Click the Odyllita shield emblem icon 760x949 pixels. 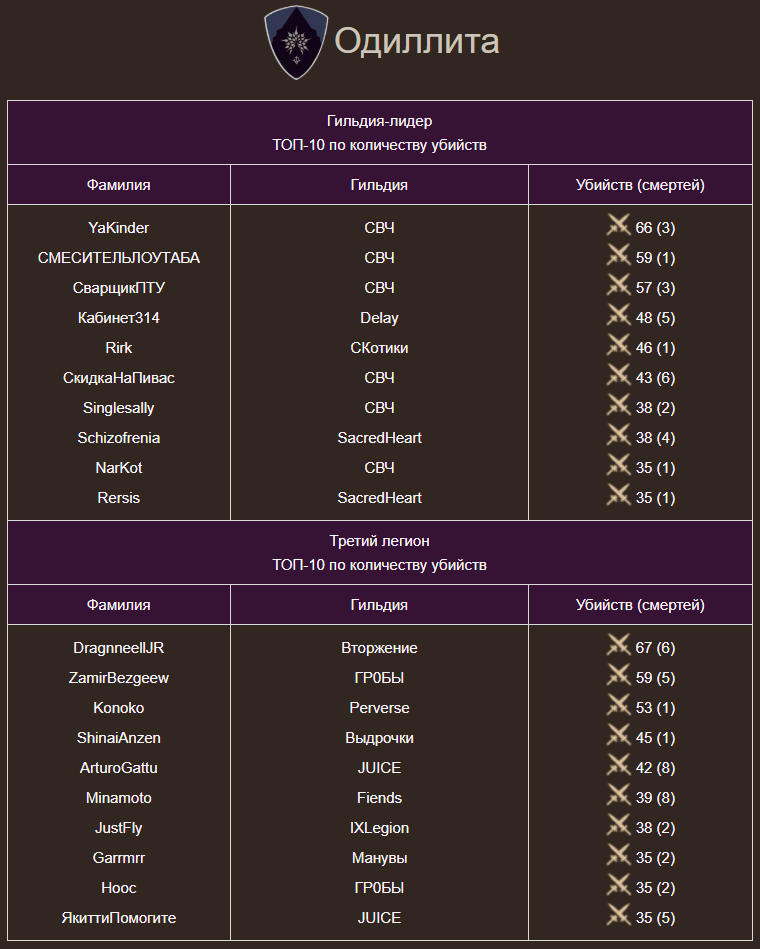coord(296,43)
